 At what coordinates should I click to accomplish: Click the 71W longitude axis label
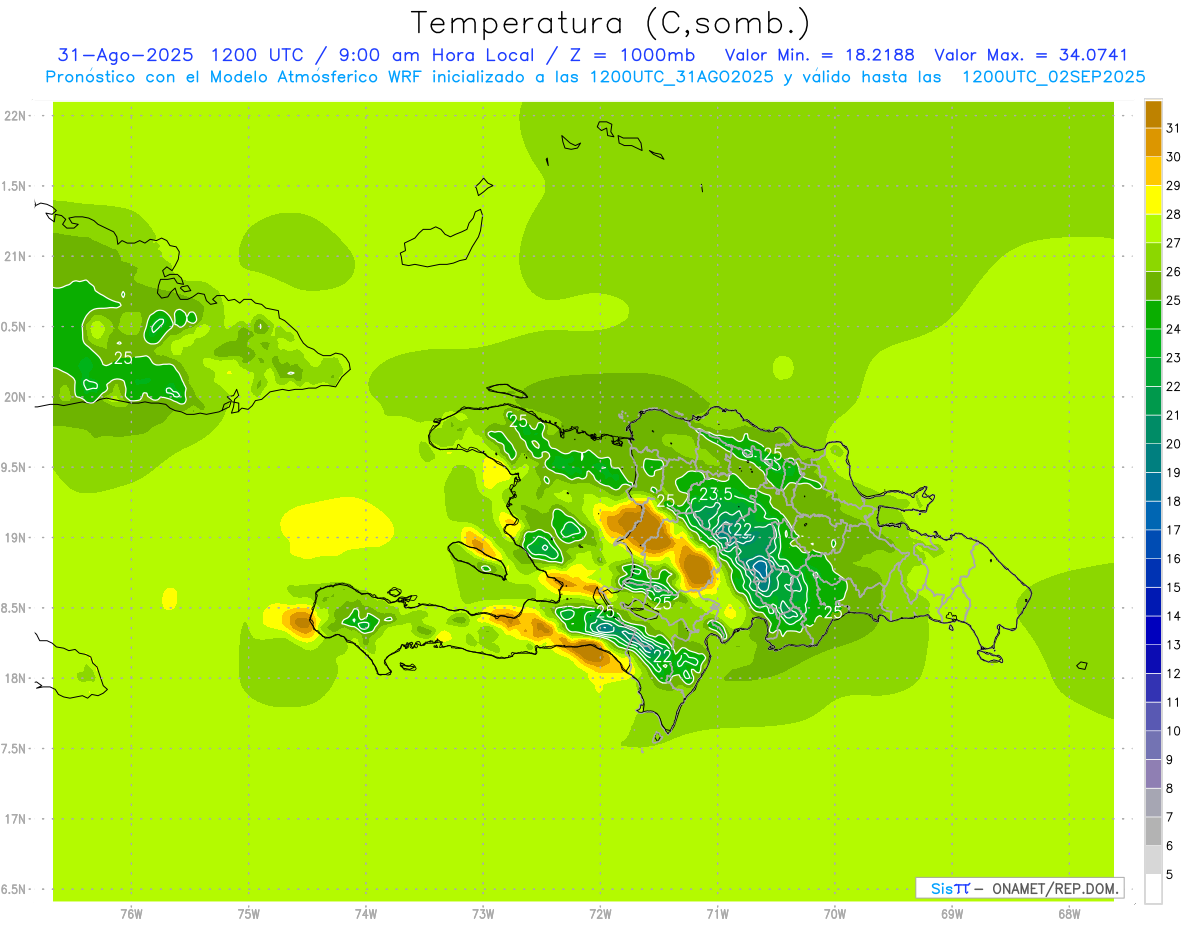click(x=717, y=913)
